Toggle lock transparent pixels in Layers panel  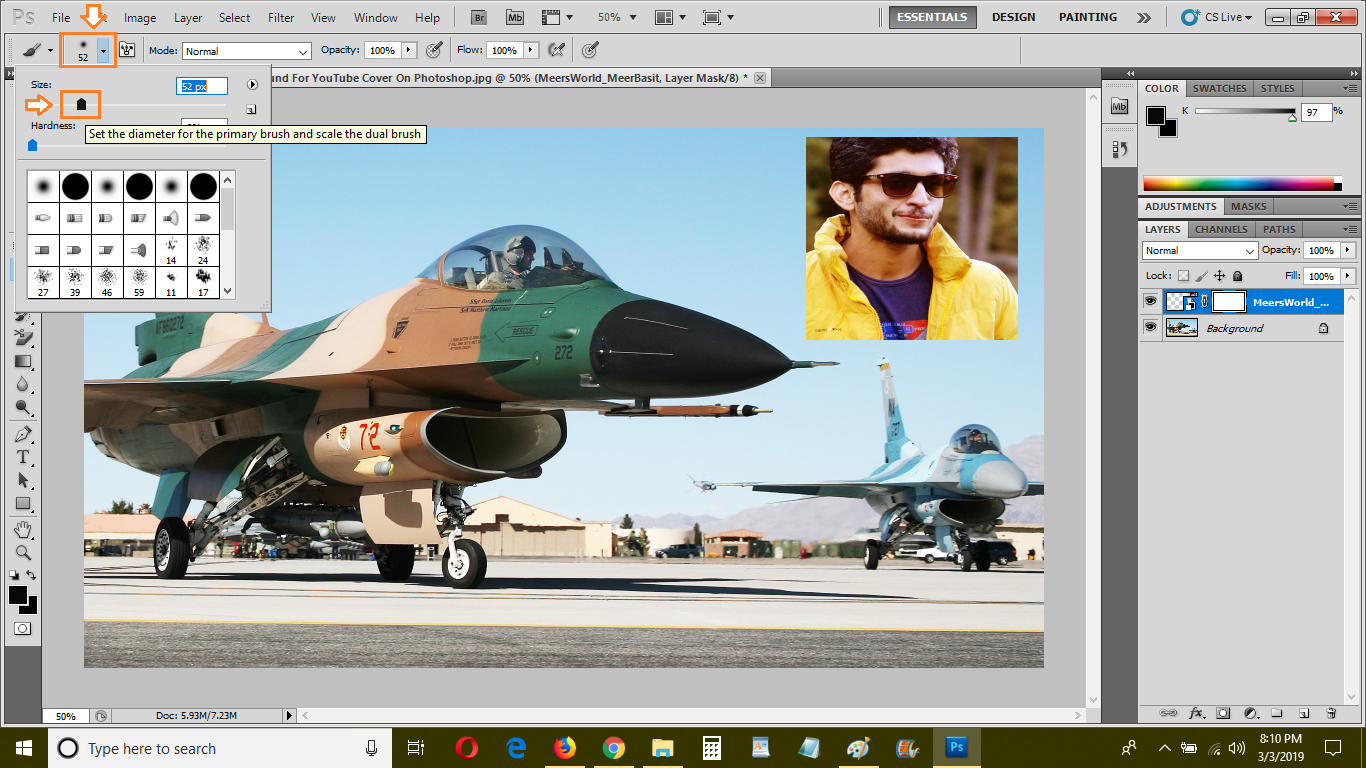click(x=1183, y=276)
